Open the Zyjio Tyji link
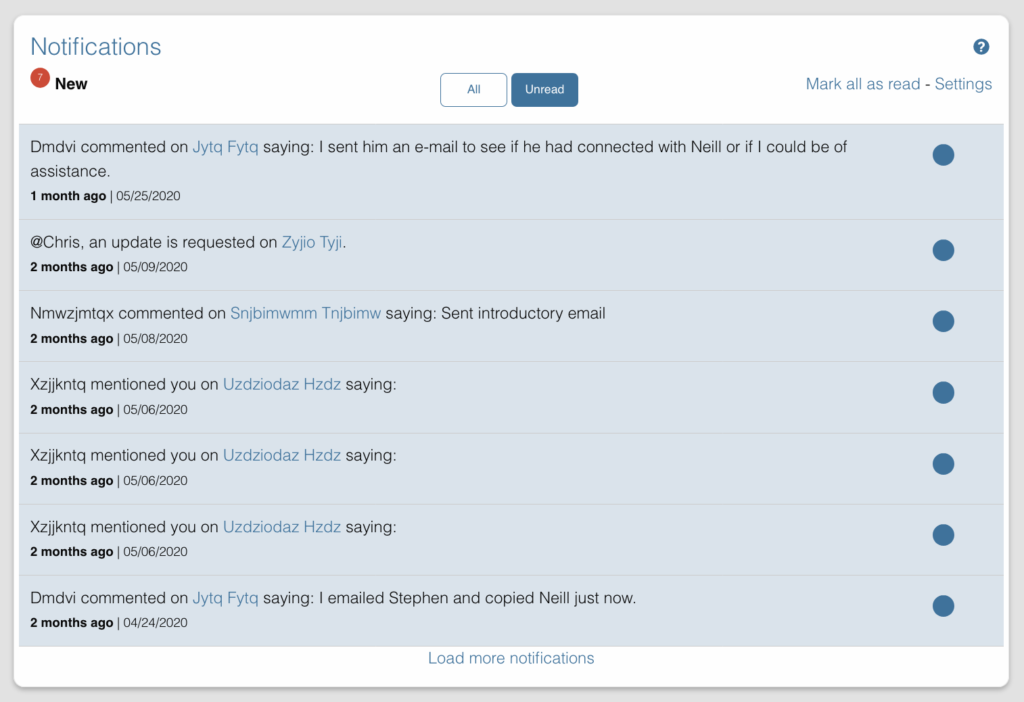The height and width of the screenshot is (702, 1024). pyautogui.click(x=314, y=242)
